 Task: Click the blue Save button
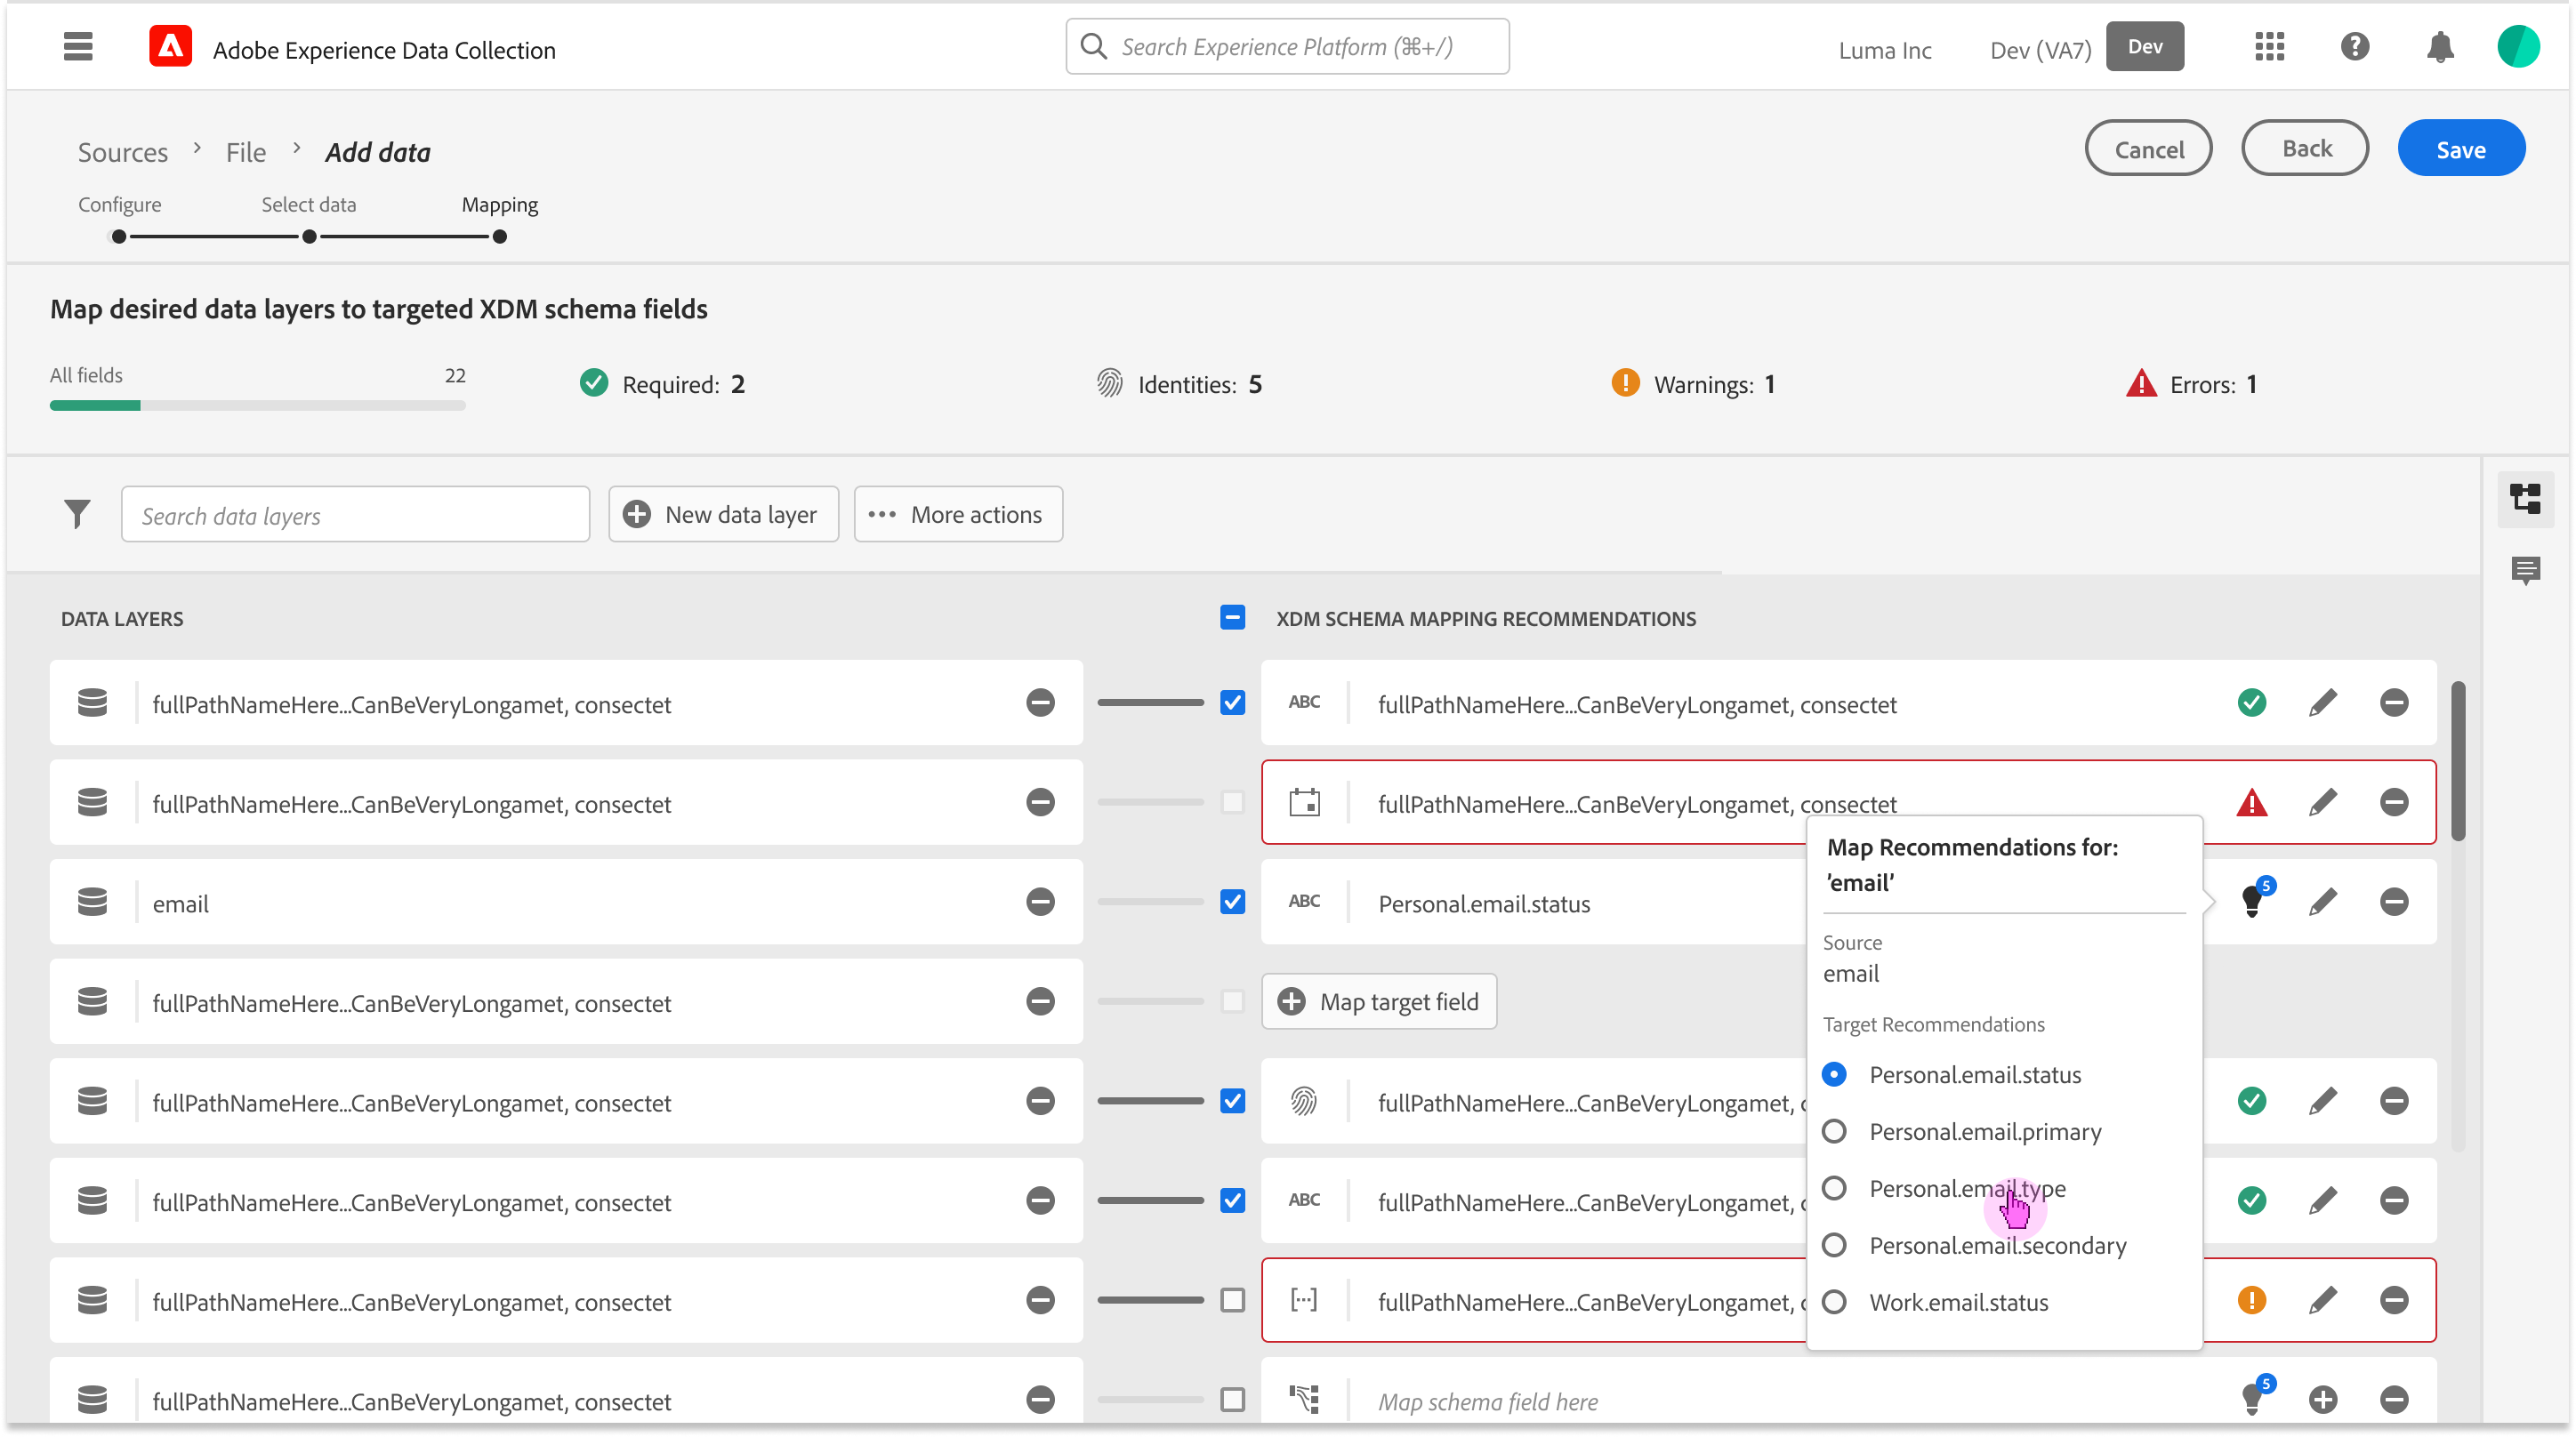(x=2460, y=149)
